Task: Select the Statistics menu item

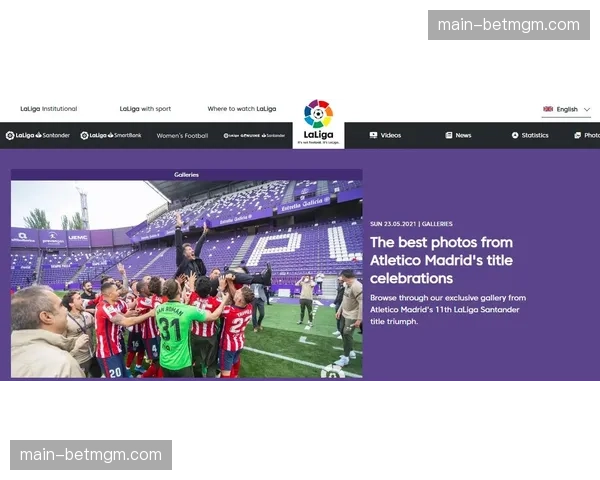Action: point(530,135)
